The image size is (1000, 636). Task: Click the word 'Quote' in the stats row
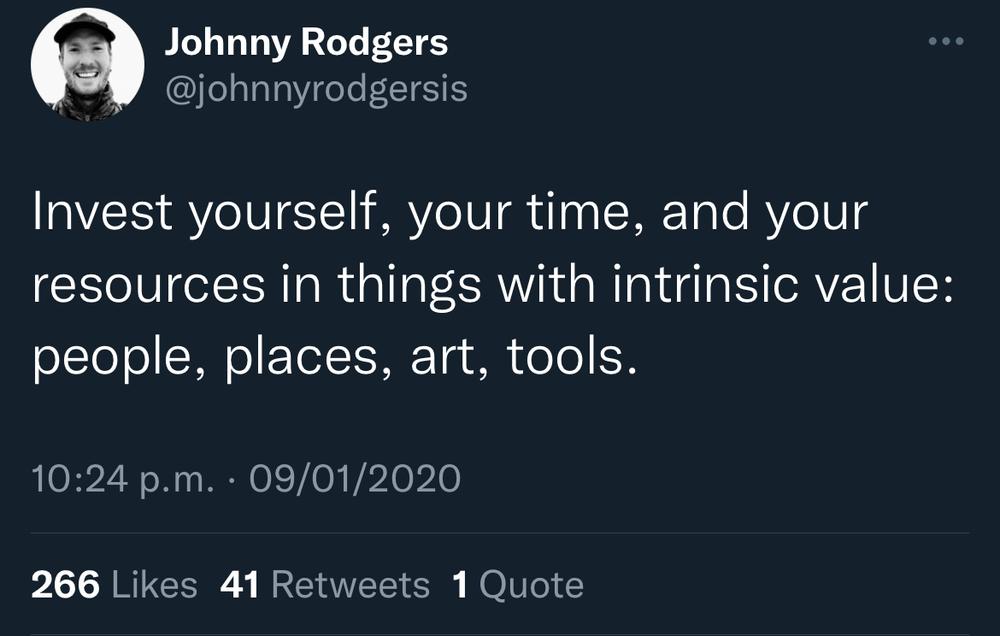(531, 585)
